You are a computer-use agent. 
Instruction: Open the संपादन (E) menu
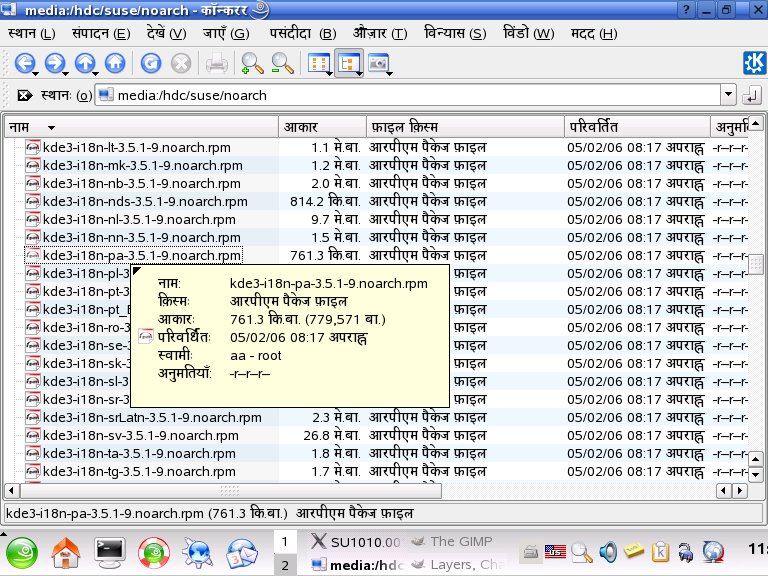point(101,33)
